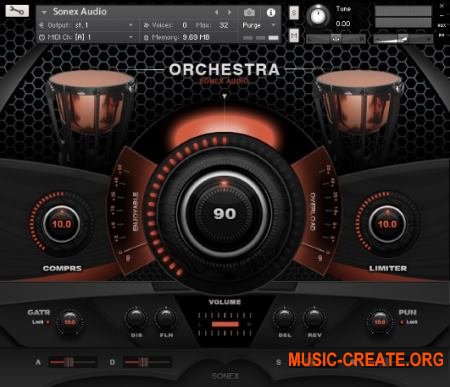The width and height of the screenshot is (450, 387).
Task: Click the AUX button in the header
Action: coord(442,25)
